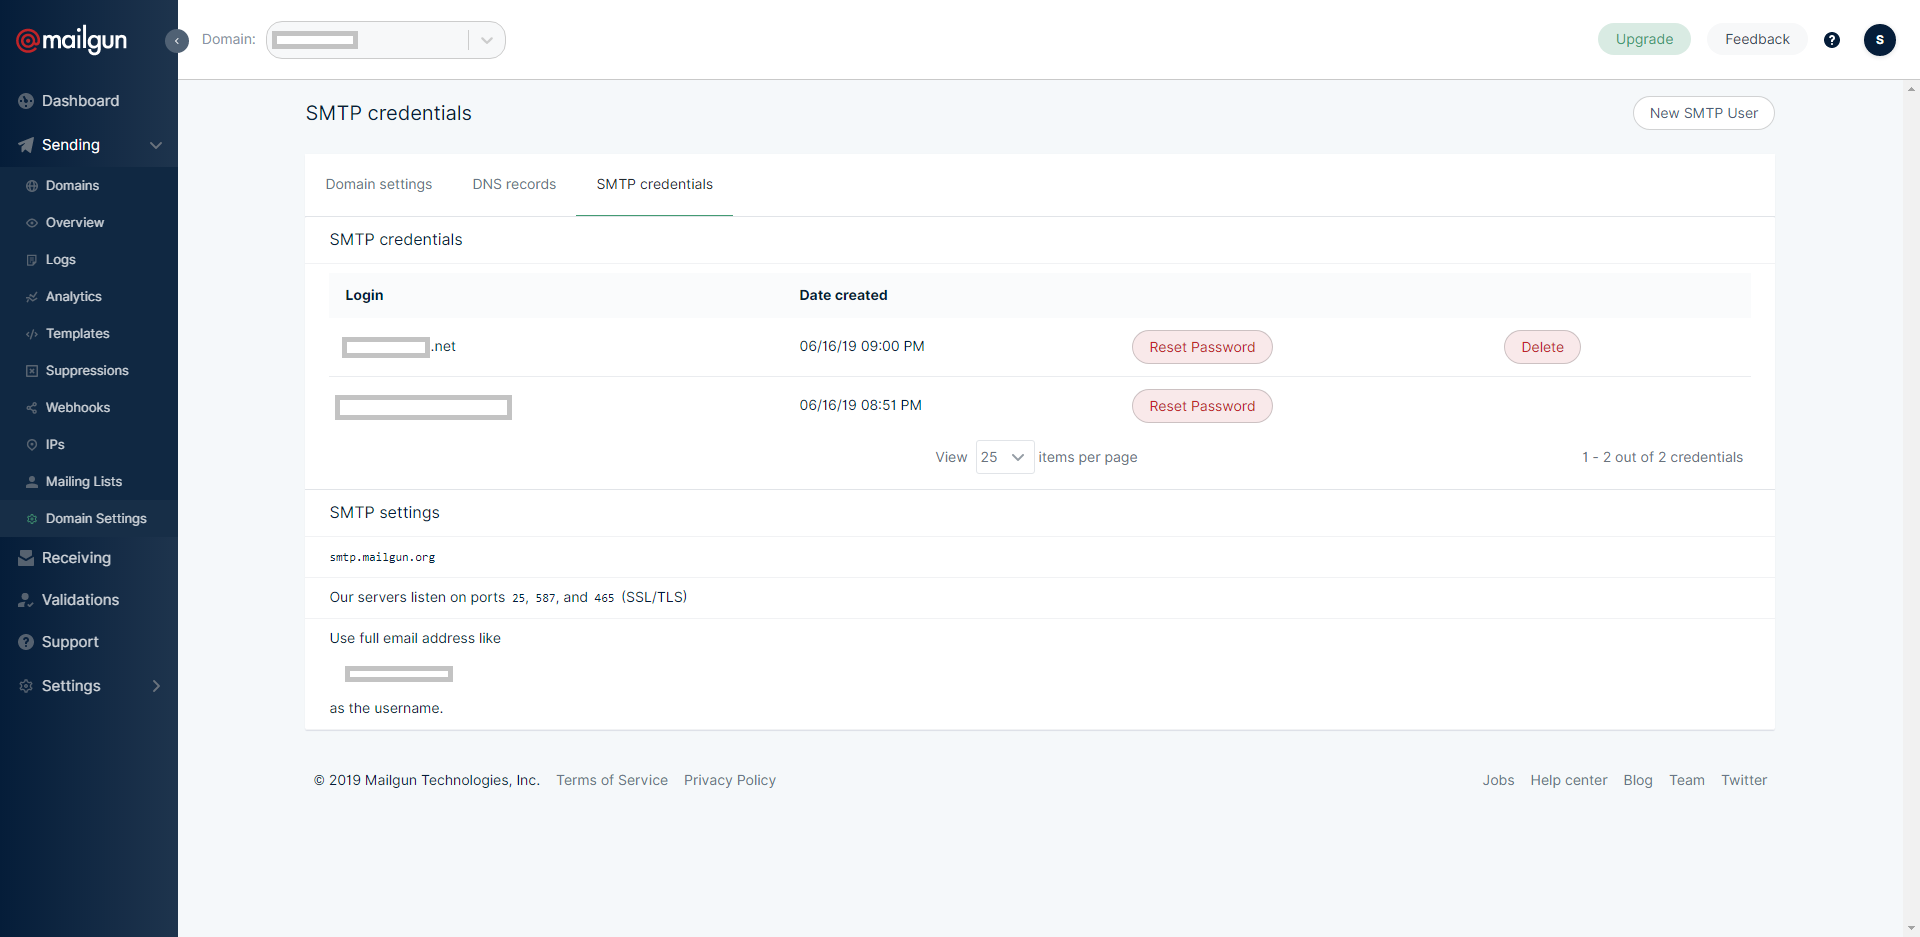This screenshot has height=937, width=1920.
Task: Reset password for the 08:51 PM credential
Action: coord(1202,406)
